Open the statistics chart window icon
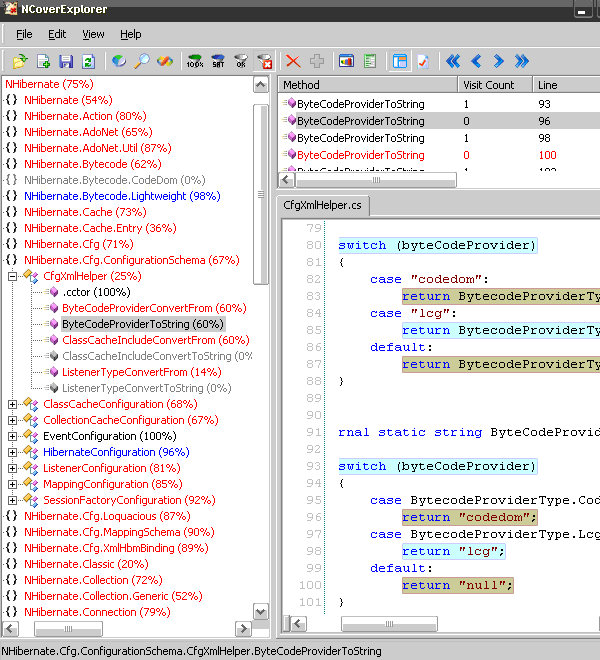The width and height of the screenshot is (600, 660). tap(346, 61)
